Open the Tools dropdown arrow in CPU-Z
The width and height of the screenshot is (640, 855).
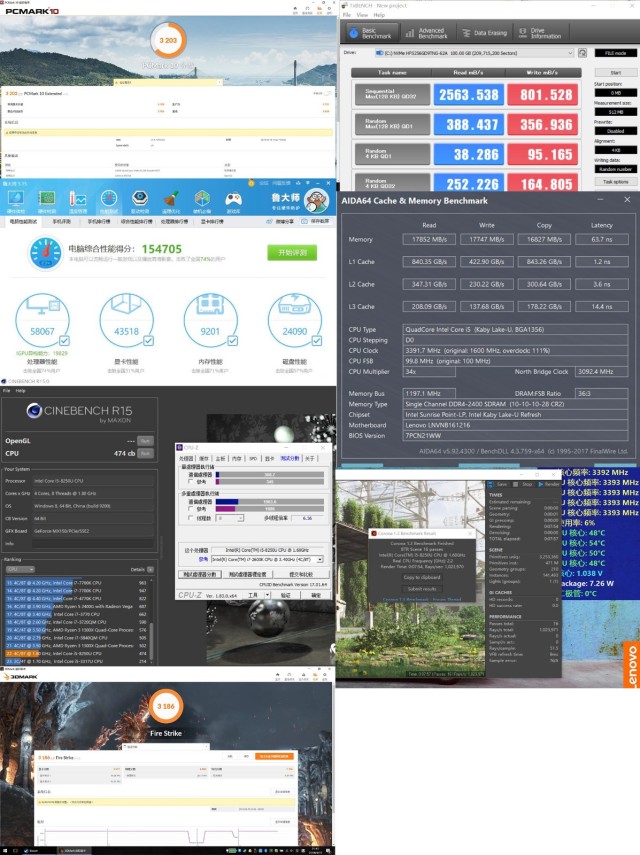tap(267, 595)
